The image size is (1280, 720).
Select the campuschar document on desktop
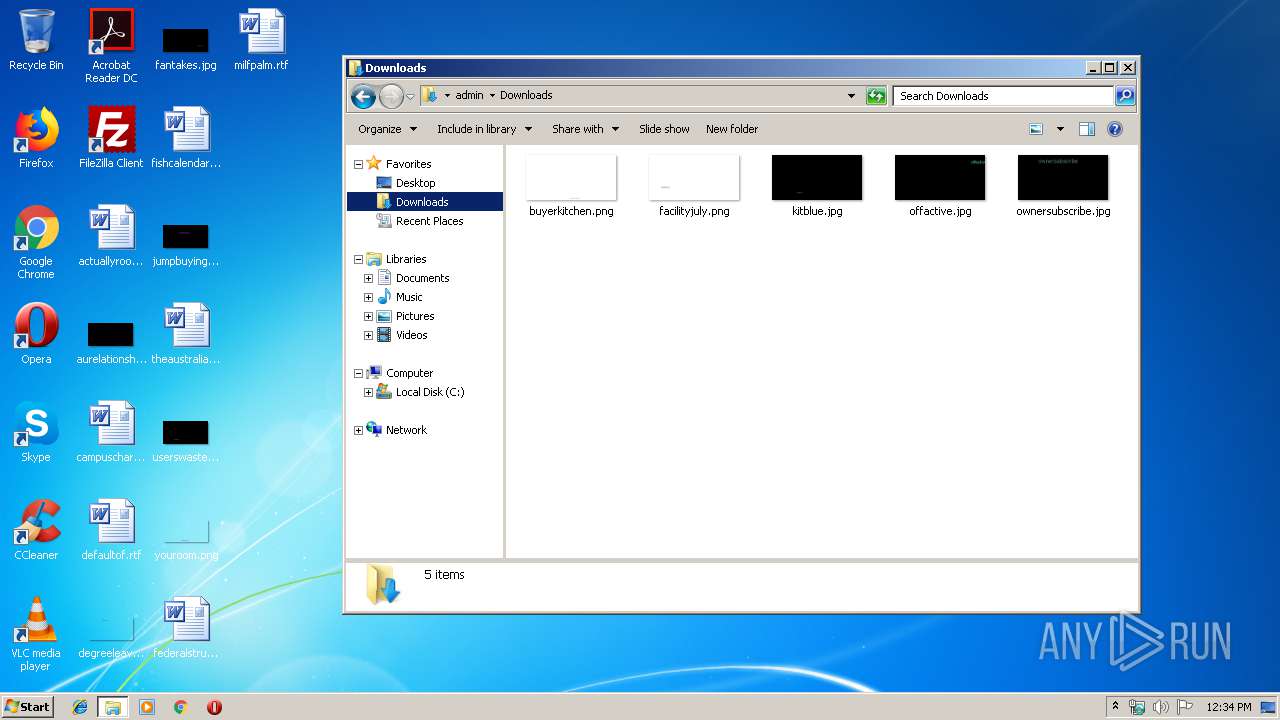coord(111,432)
